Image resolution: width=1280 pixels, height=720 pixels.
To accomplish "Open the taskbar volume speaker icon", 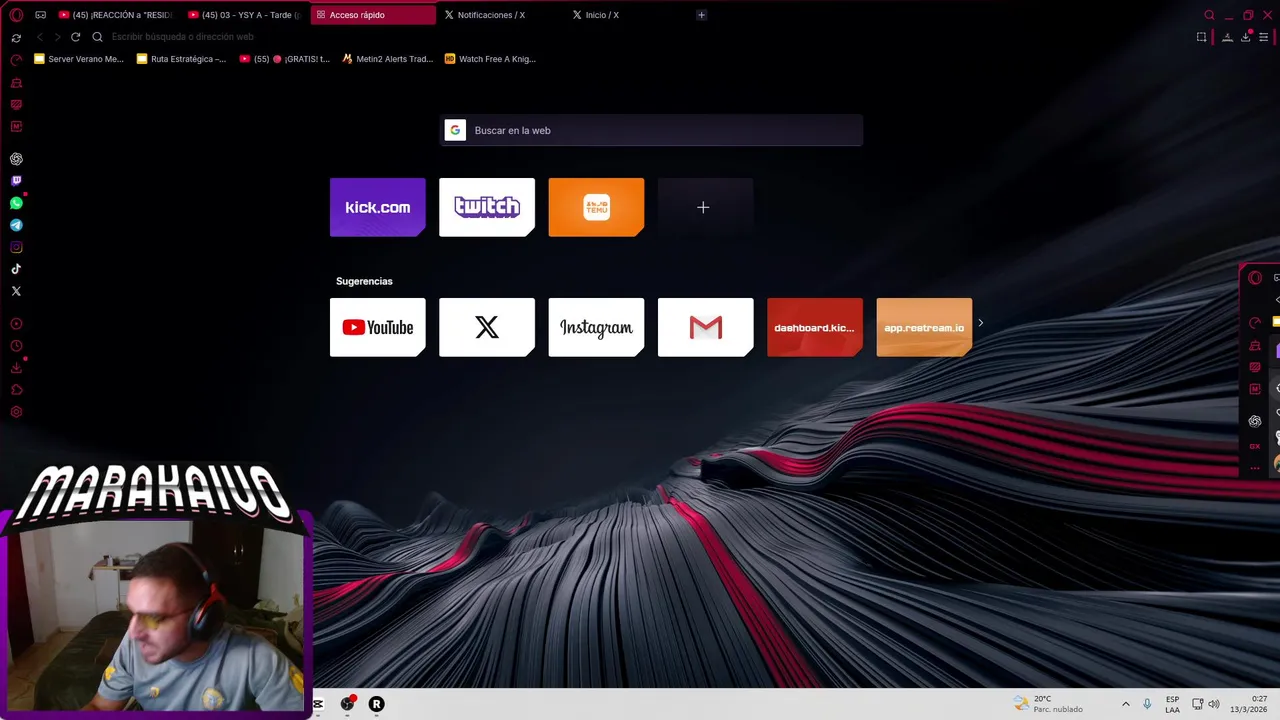I will click(x=1214, y=704).
